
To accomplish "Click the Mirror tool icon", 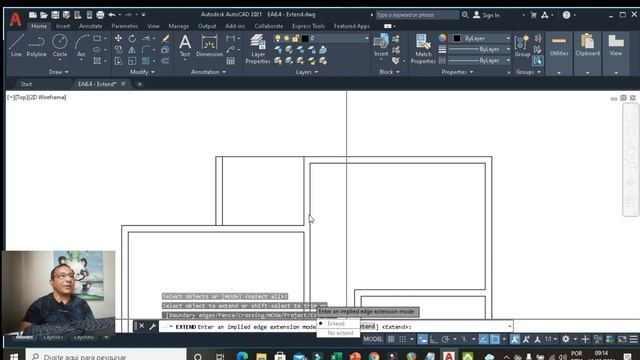I will [x=132, y=50].
